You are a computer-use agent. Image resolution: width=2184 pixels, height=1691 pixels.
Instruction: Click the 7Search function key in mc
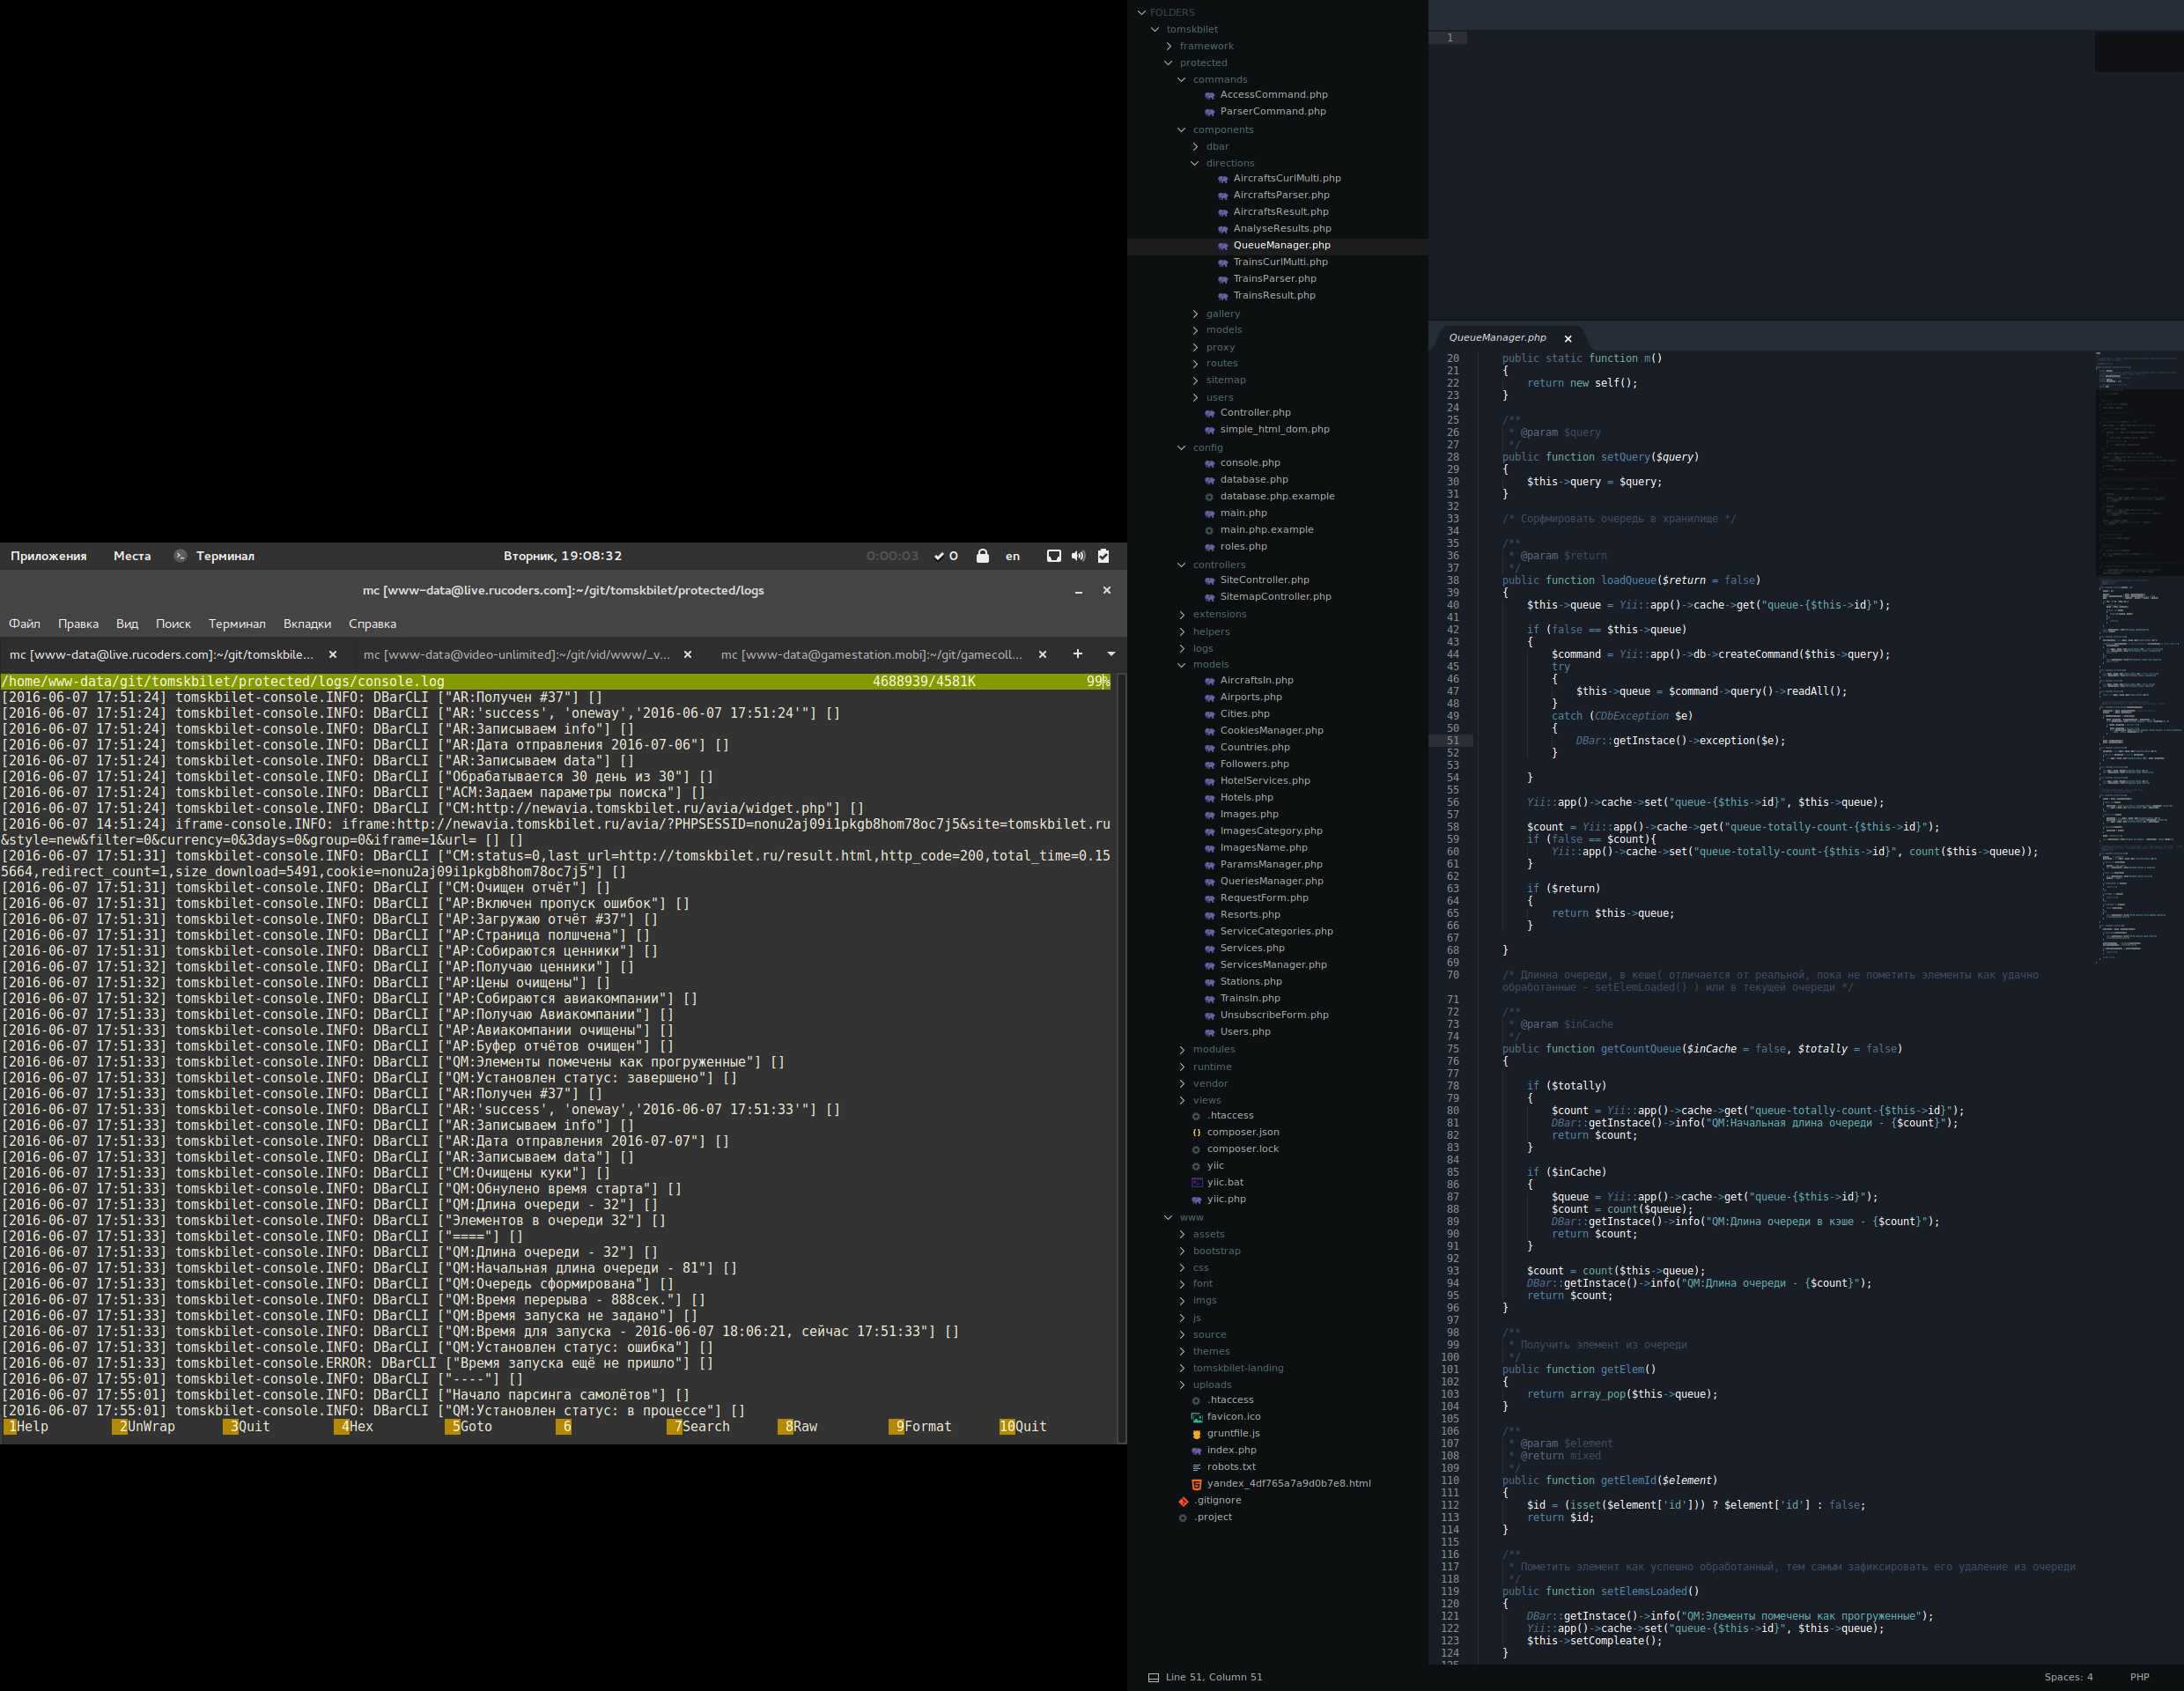701,1427
